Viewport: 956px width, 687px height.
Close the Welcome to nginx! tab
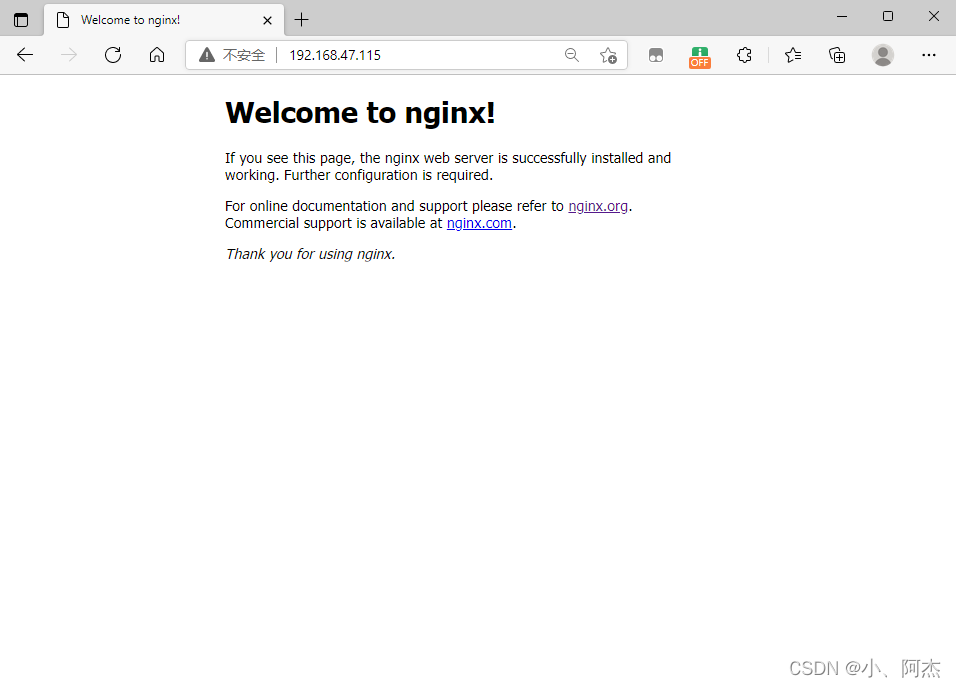(267, 20)
